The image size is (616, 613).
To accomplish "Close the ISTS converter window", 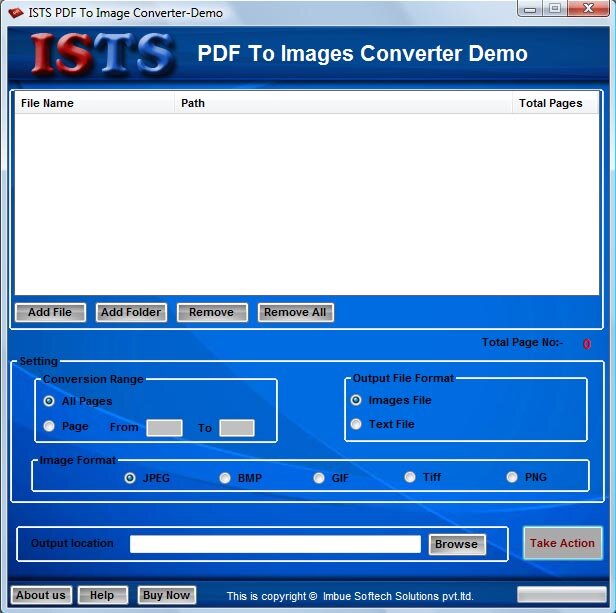I will click(x=588, y=9).
